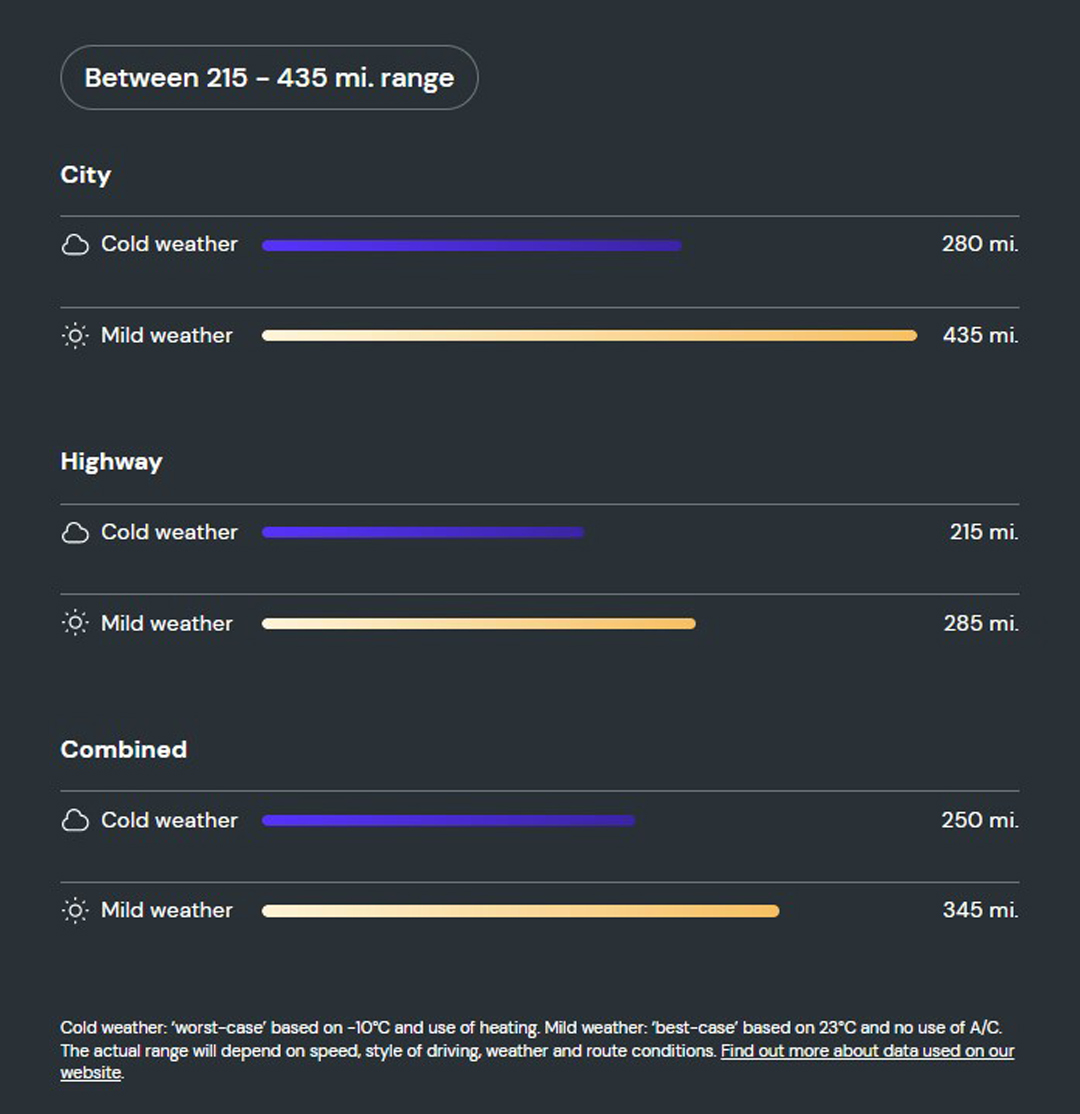Click the purple City Cold weather range bar
This screenshot has width=1080, height=1114.
tap(471, 246)
